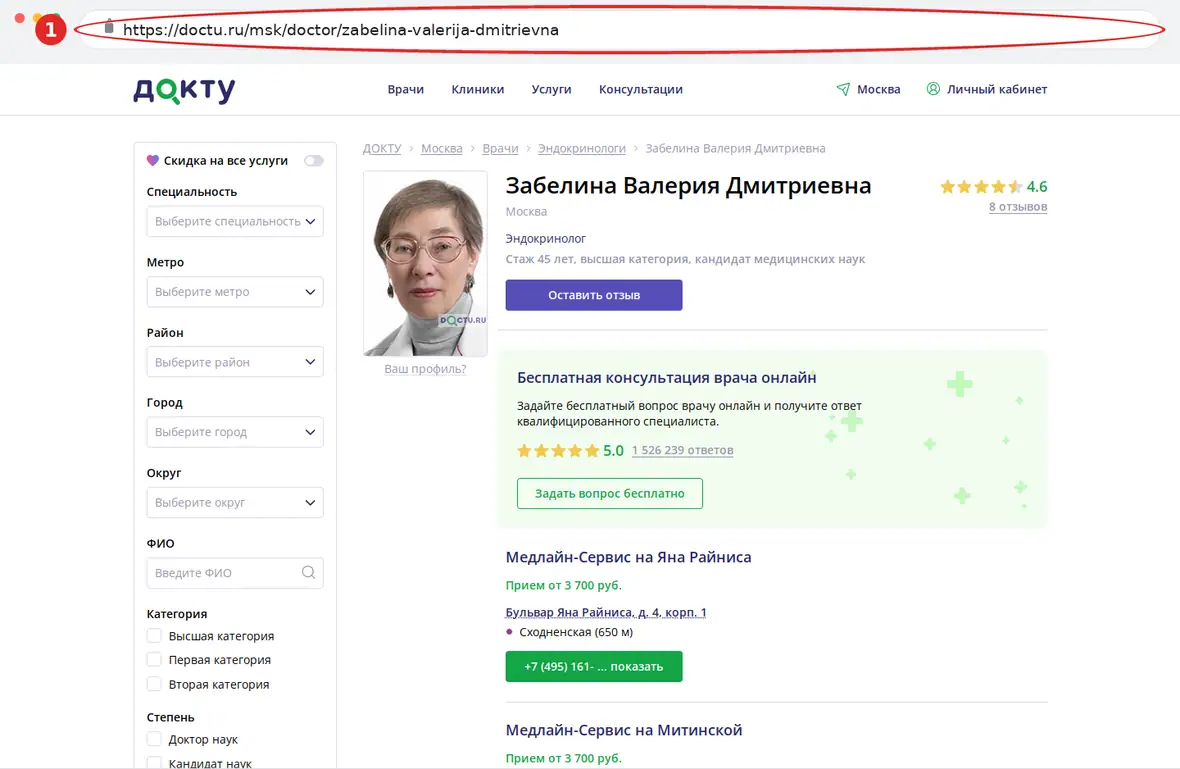This screenshot has width=1180, height=769.
Task: Open the Выберите метро dropdown
Action: point(235,292)
